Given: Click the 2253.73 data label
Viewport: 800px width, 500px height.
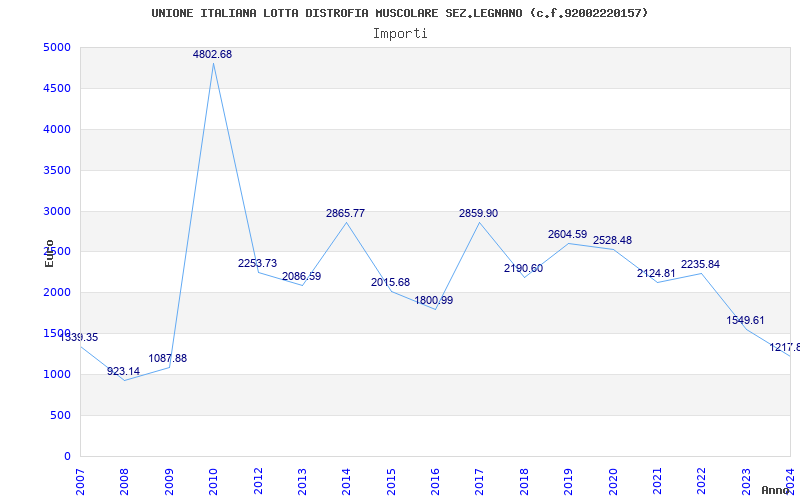Looking at the screenshot, I should [x=258, y=263].
